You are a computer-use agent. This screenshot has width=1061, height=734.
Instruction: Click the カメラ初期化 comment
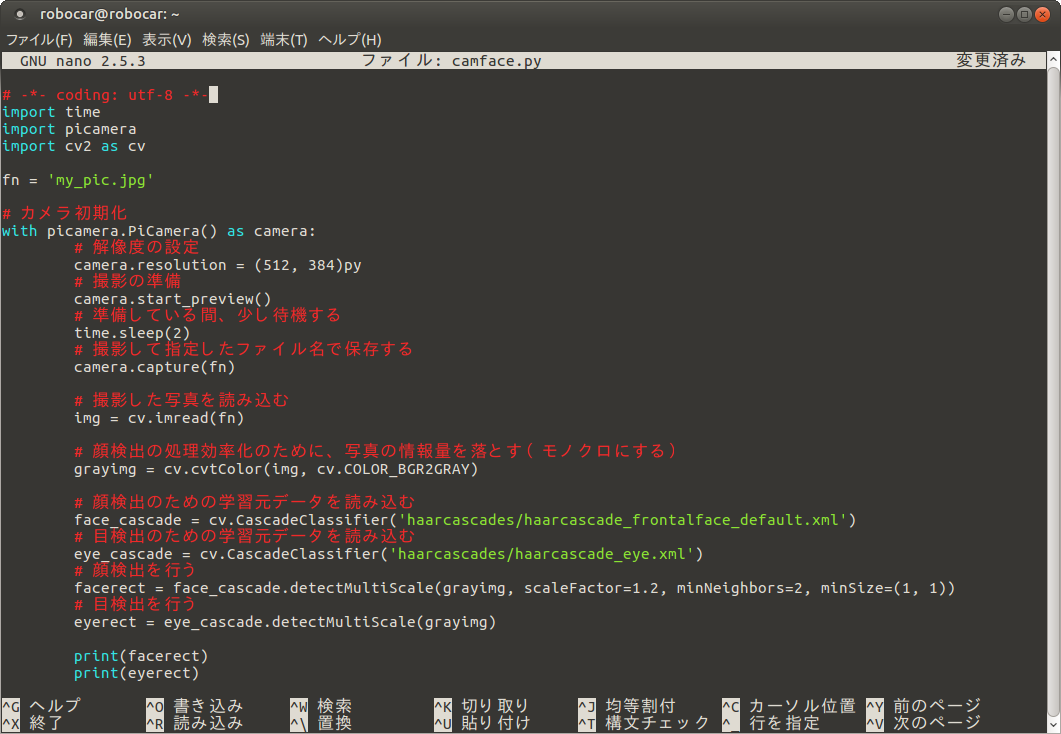[x=64, y=214]
